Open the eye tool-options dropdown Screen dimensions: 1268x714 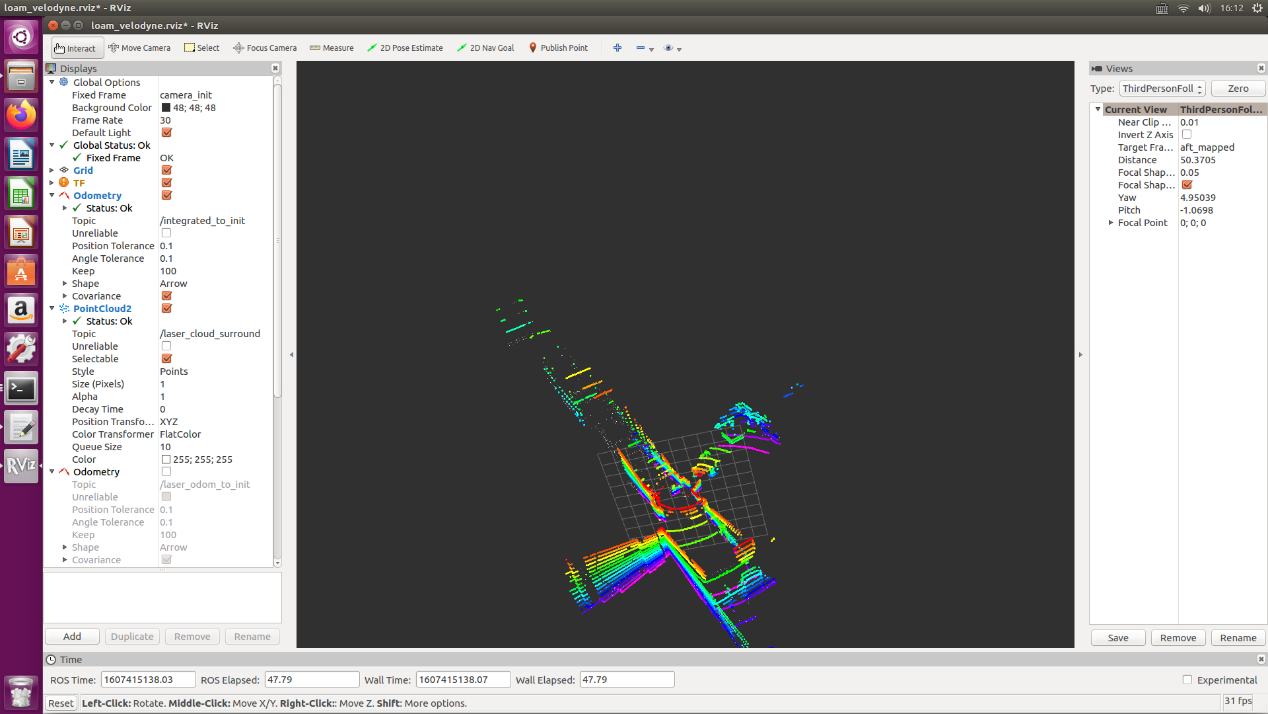(673, 48)
